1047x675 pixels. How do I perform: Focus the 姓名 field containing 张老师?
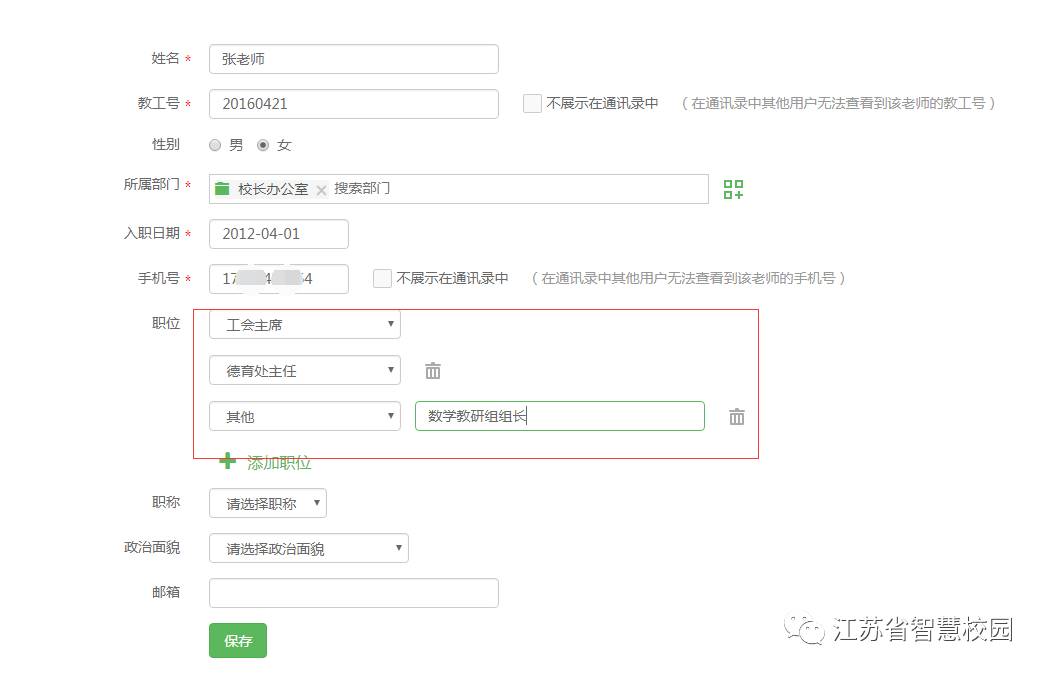[354, 59]
